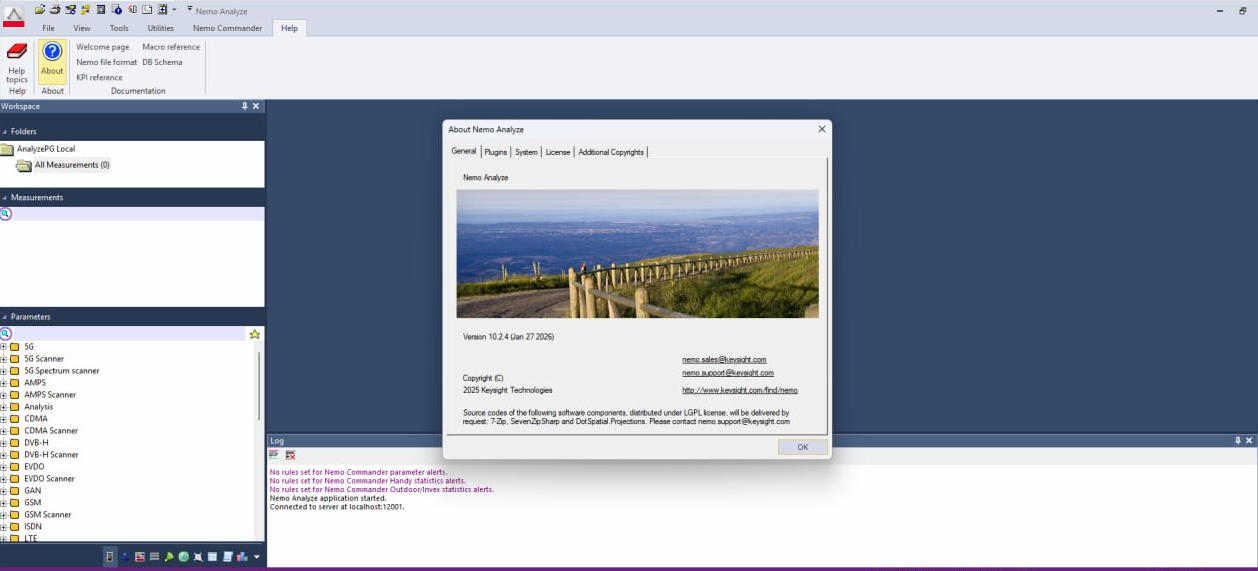Viewport: 1258px width, 571px height.
Task: Click the printer icon in quick access toolbar
Action: [55, 10]
